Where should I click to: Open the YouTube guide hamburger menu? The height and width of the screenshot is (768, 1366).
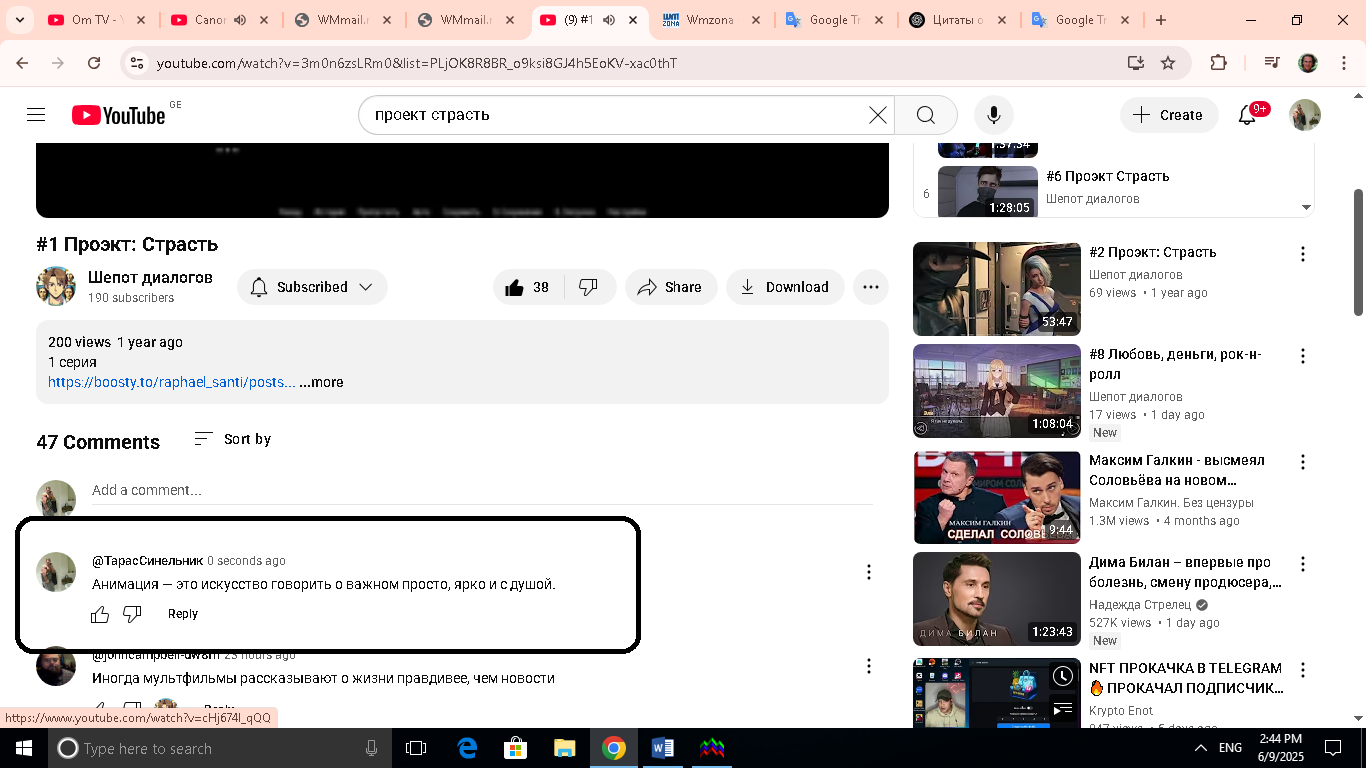[36, 115]
